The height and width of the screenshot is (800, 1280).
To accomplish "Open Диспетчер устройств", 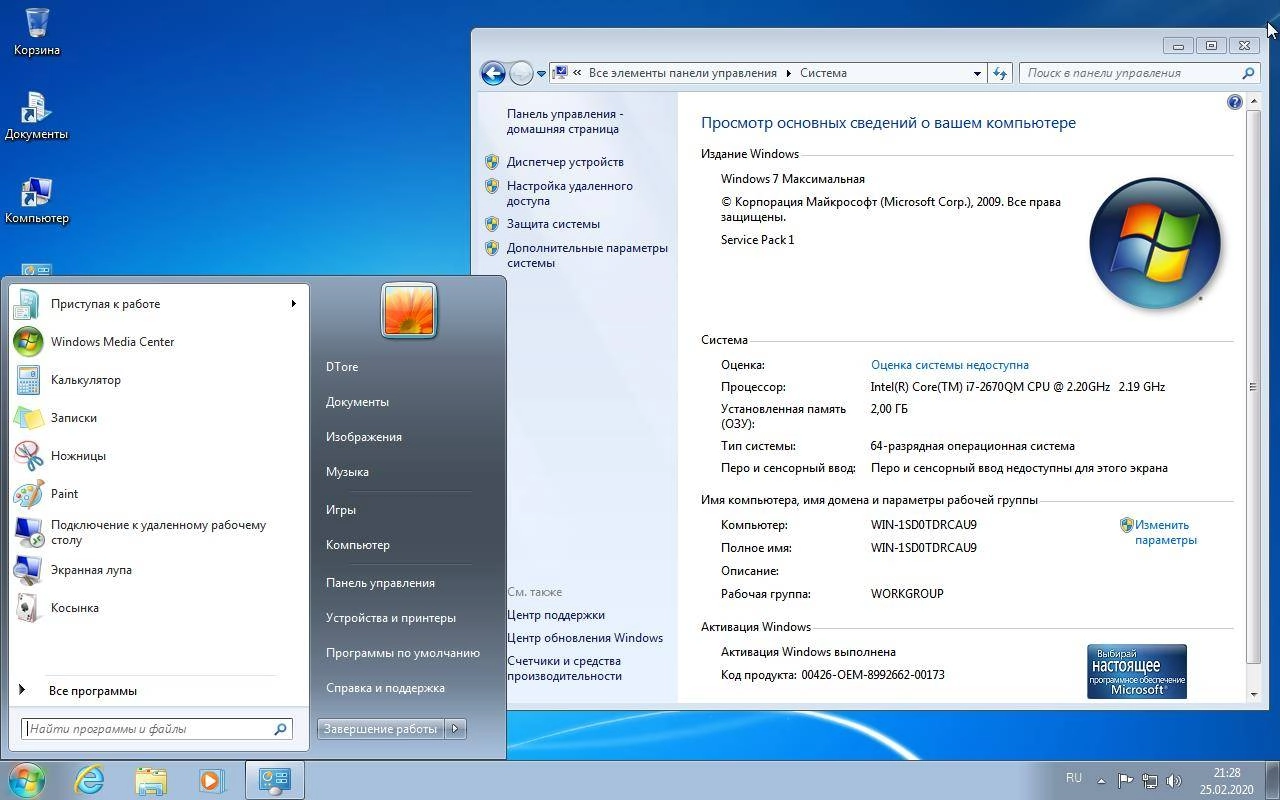I will pos(565,162).
